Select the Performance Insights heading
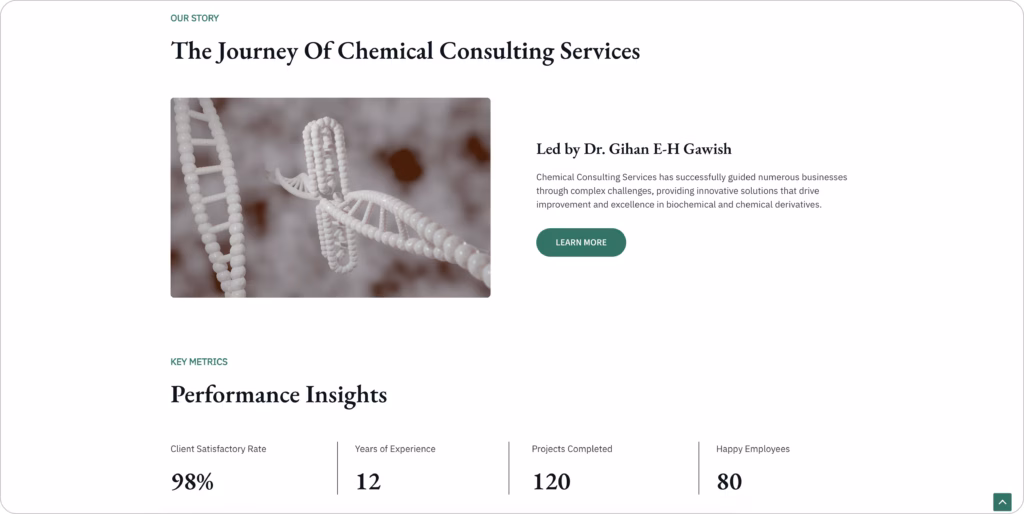The height and width of the screenshot is (514, 1024). (x=279, y=394)
